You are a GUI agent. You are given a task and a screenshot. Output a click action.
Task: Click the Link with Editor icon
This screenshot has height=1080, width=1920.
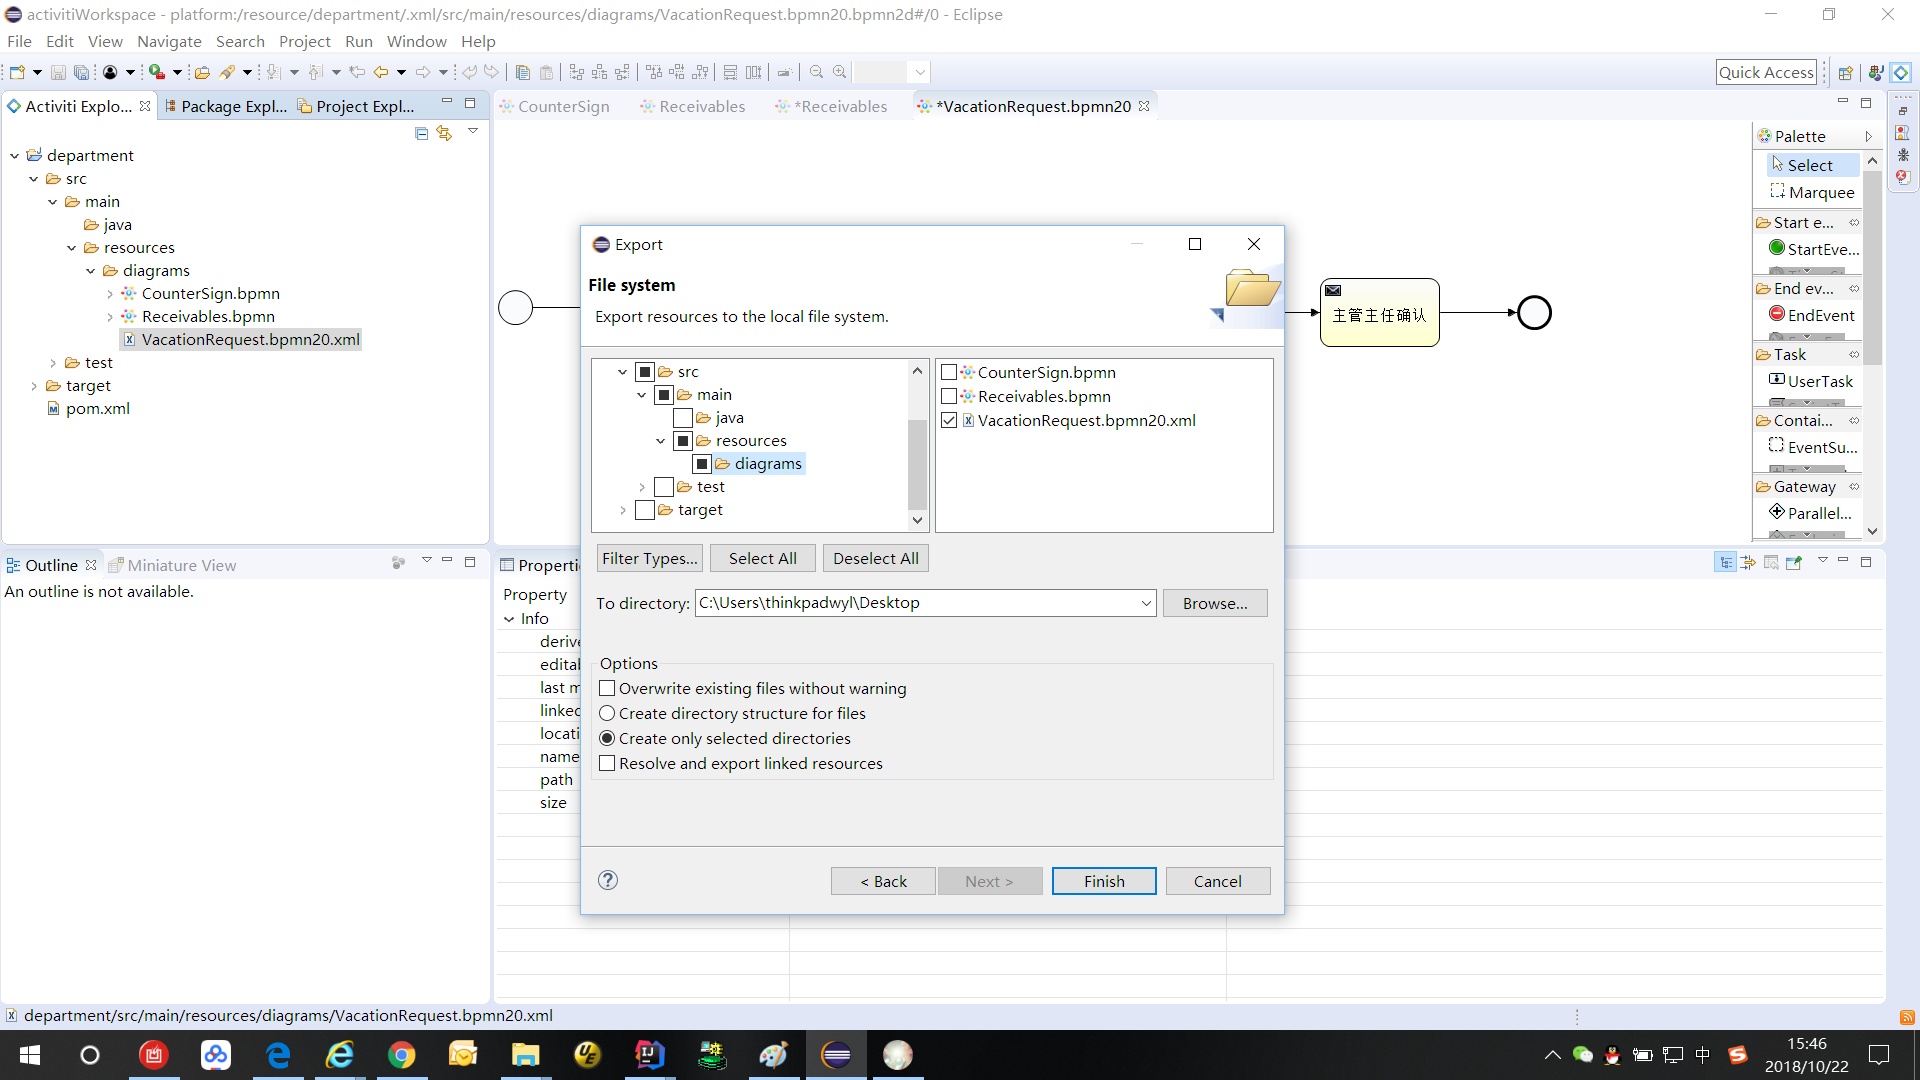click(444, 133)
